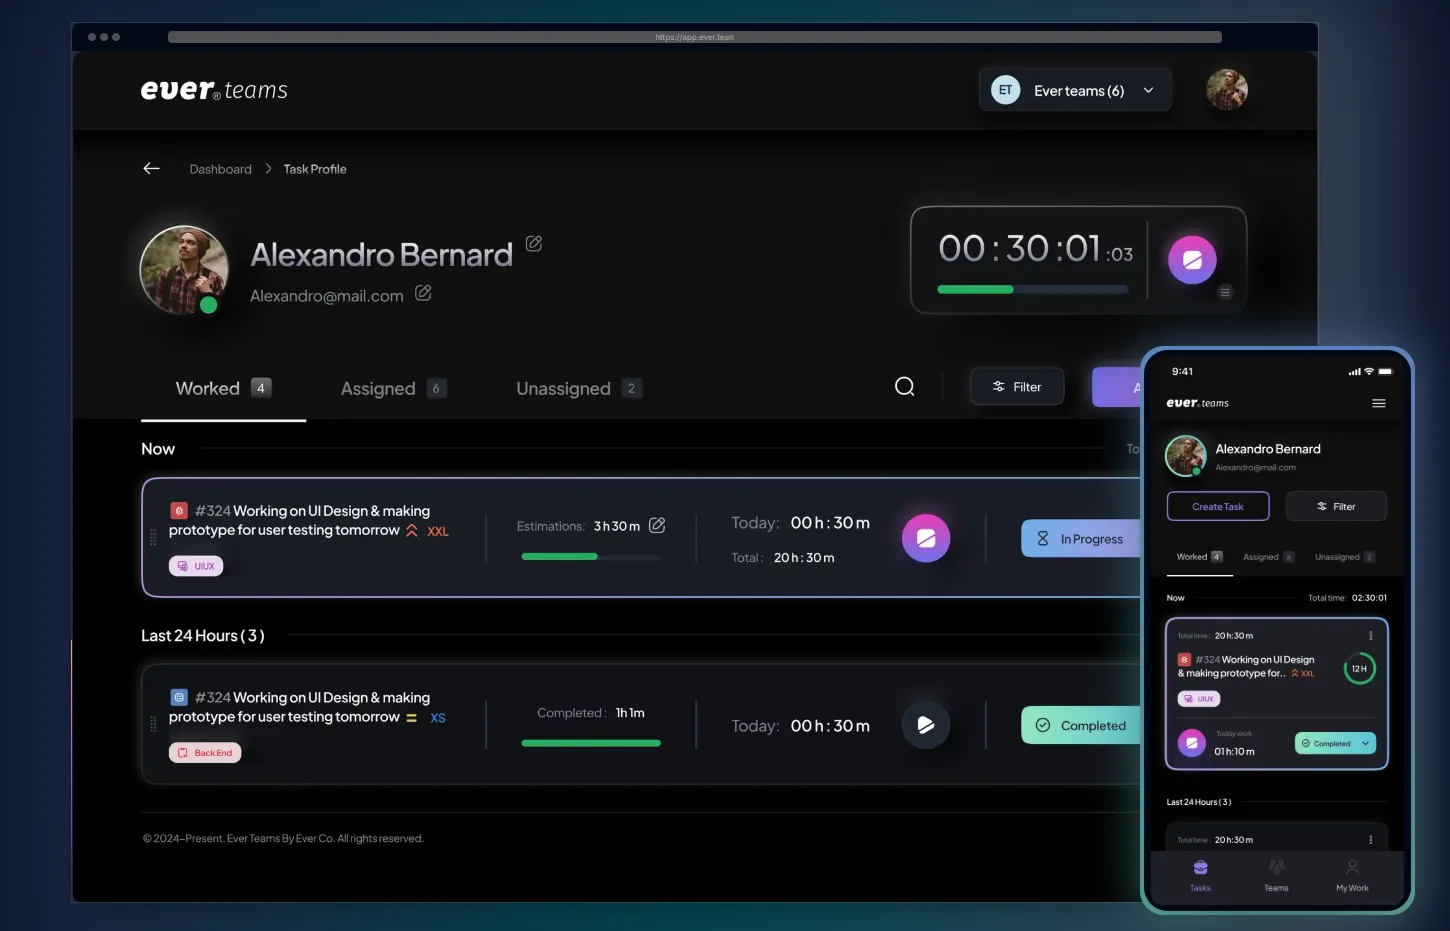
Task: Open the timer menu icon below stop button
Action: [x=1225, y=292]
